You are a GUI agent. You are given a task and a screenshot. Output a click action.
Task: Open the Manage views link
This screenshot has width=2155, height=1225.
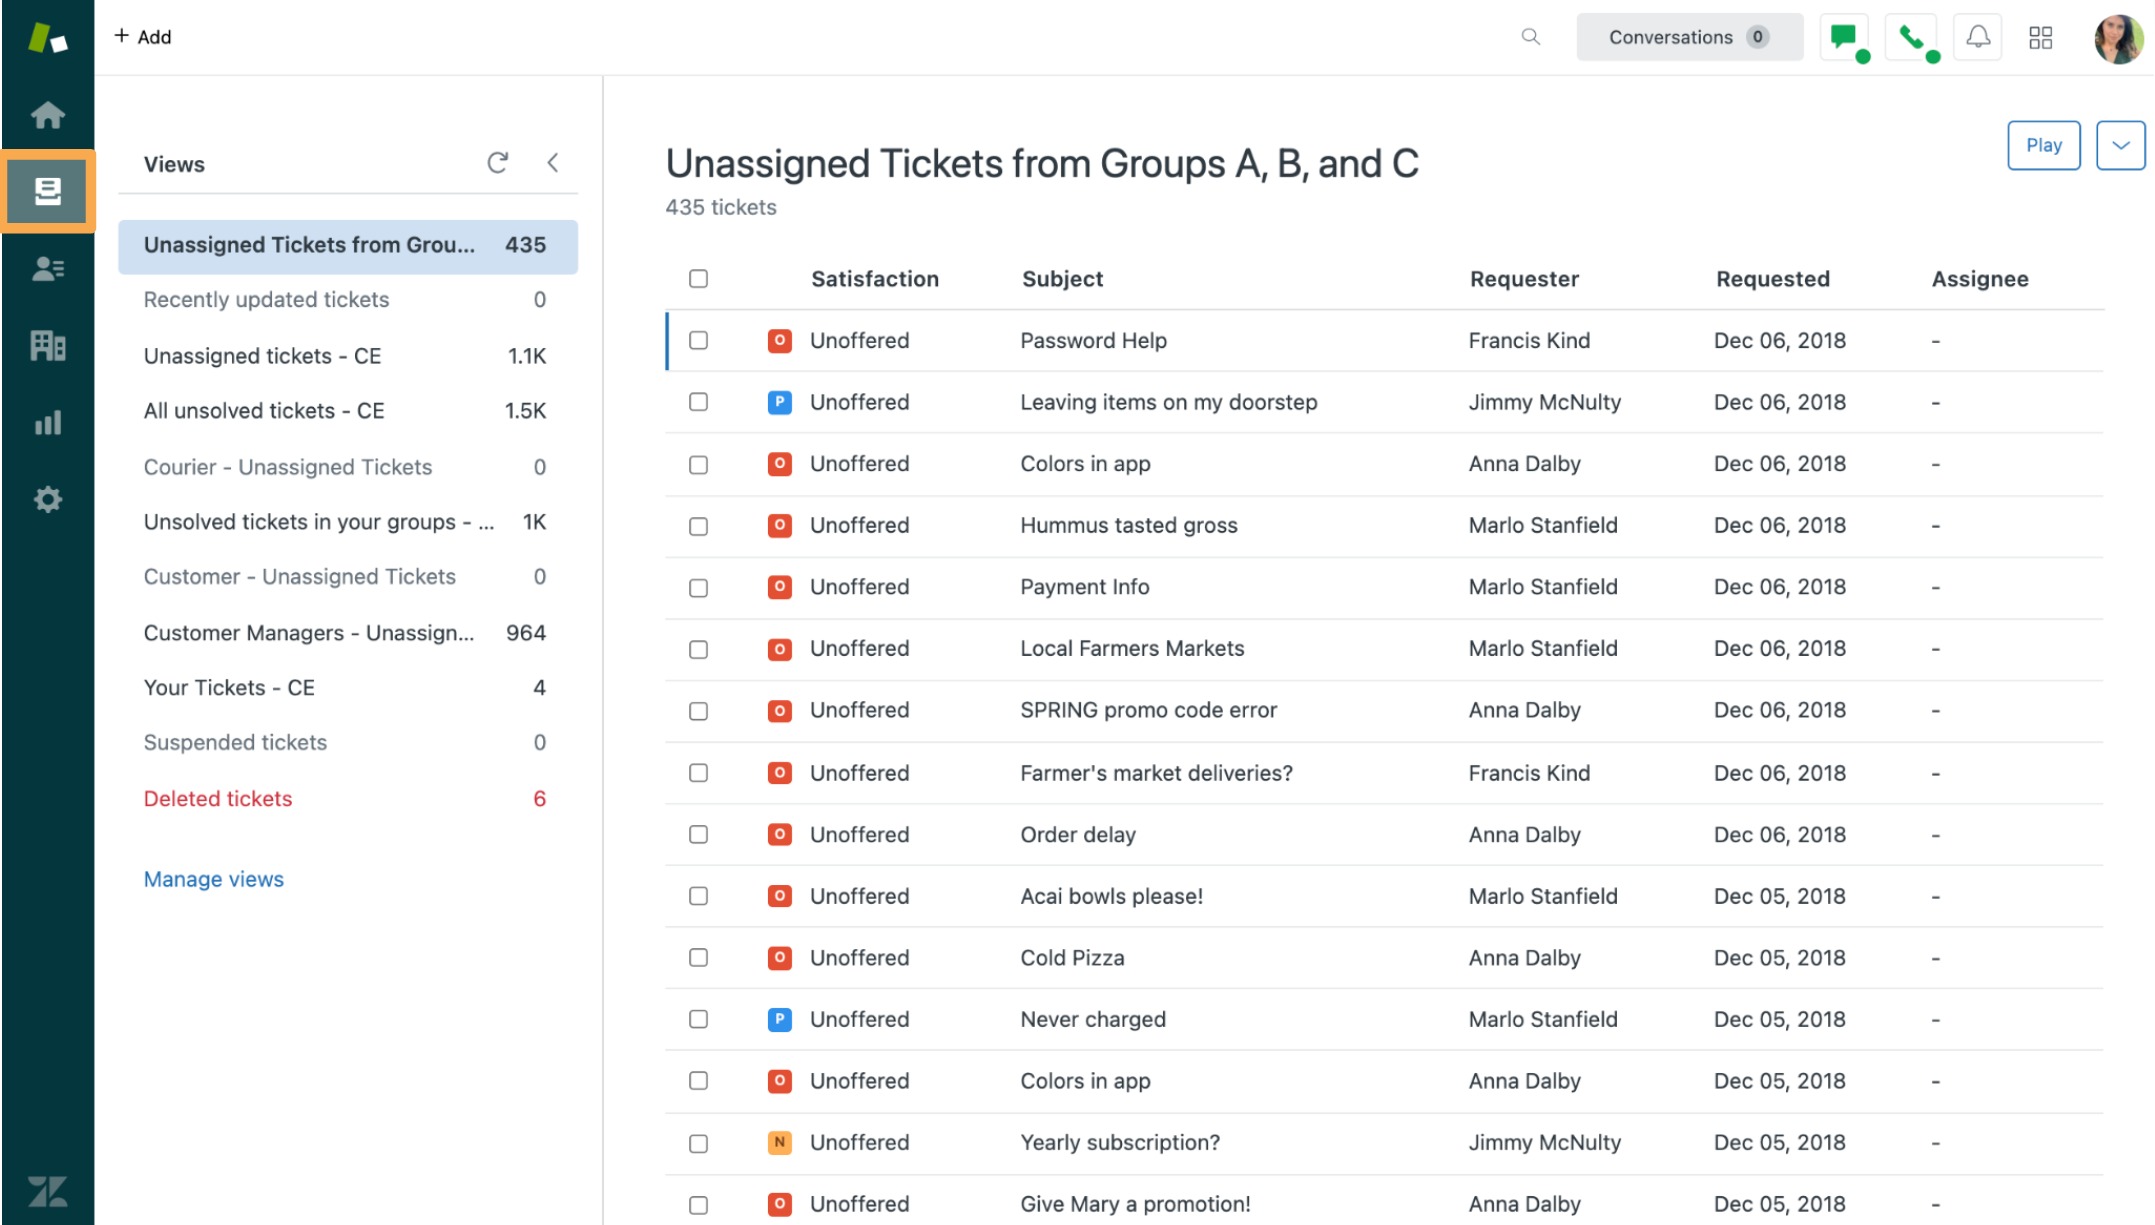[x=213, y=879]
